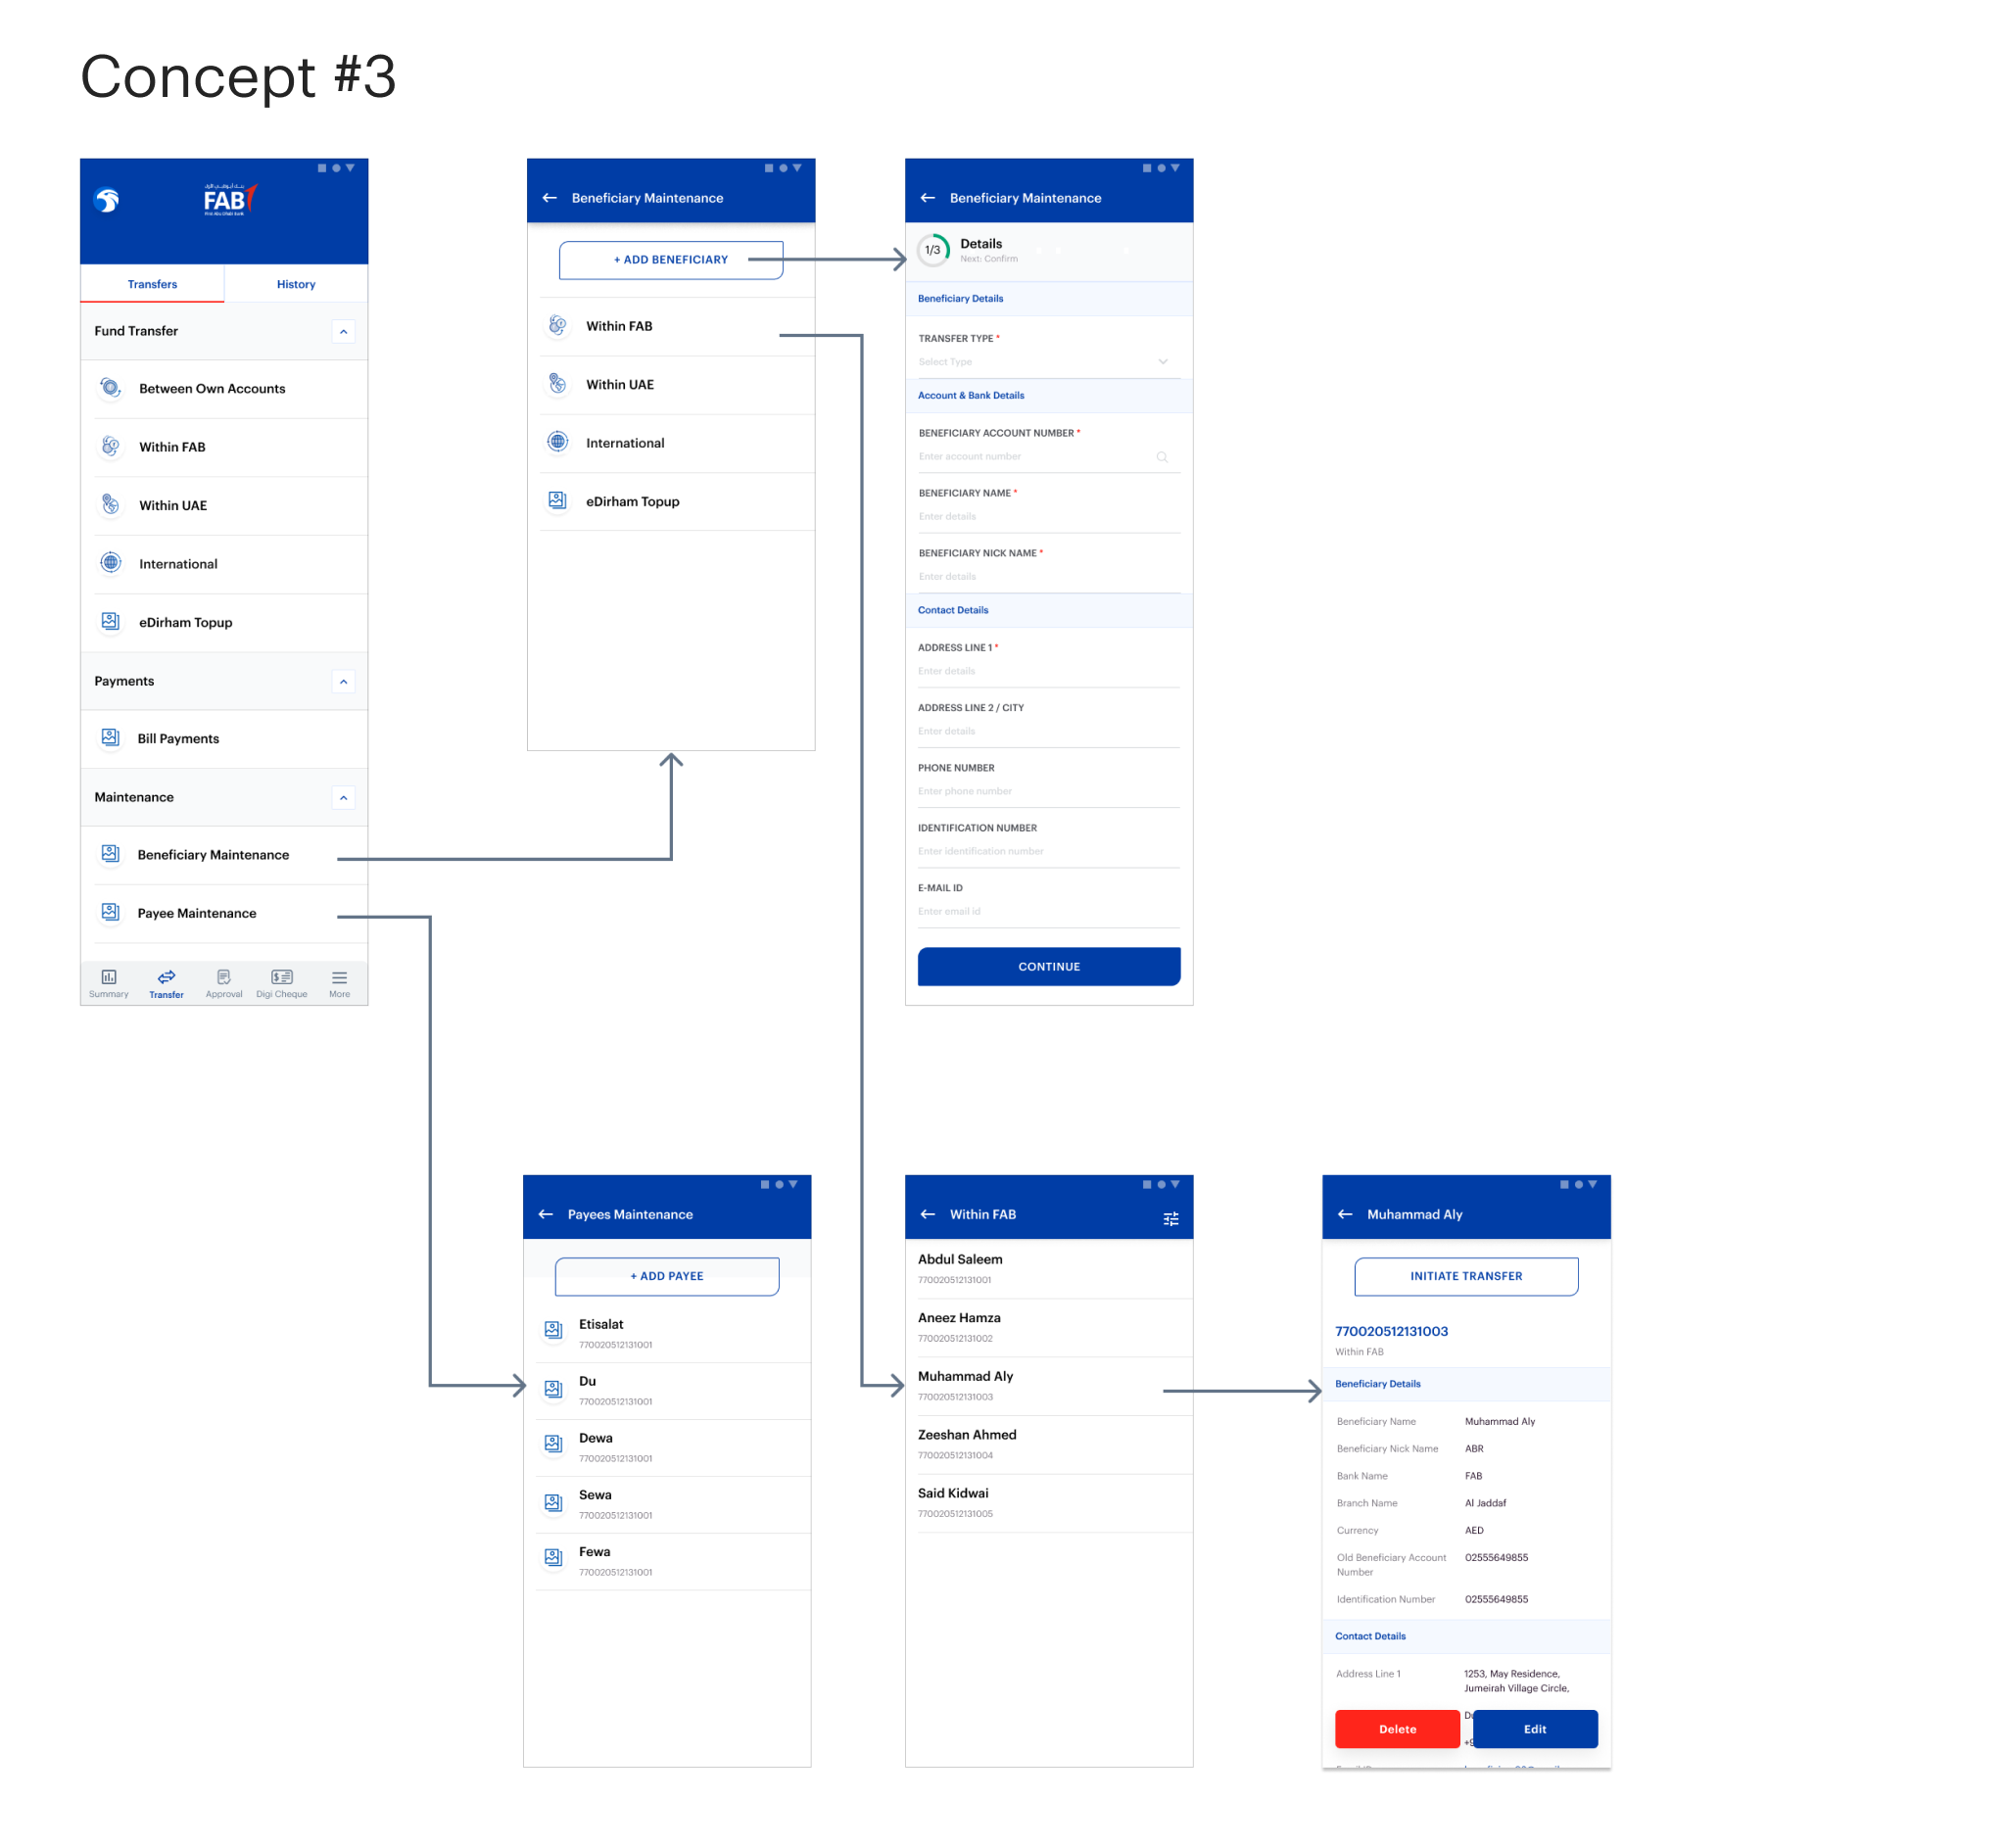Viewport: 2006px width, 1848px height.
Task: Click the Beneficiary Name input field
Action: point(1048,517)
